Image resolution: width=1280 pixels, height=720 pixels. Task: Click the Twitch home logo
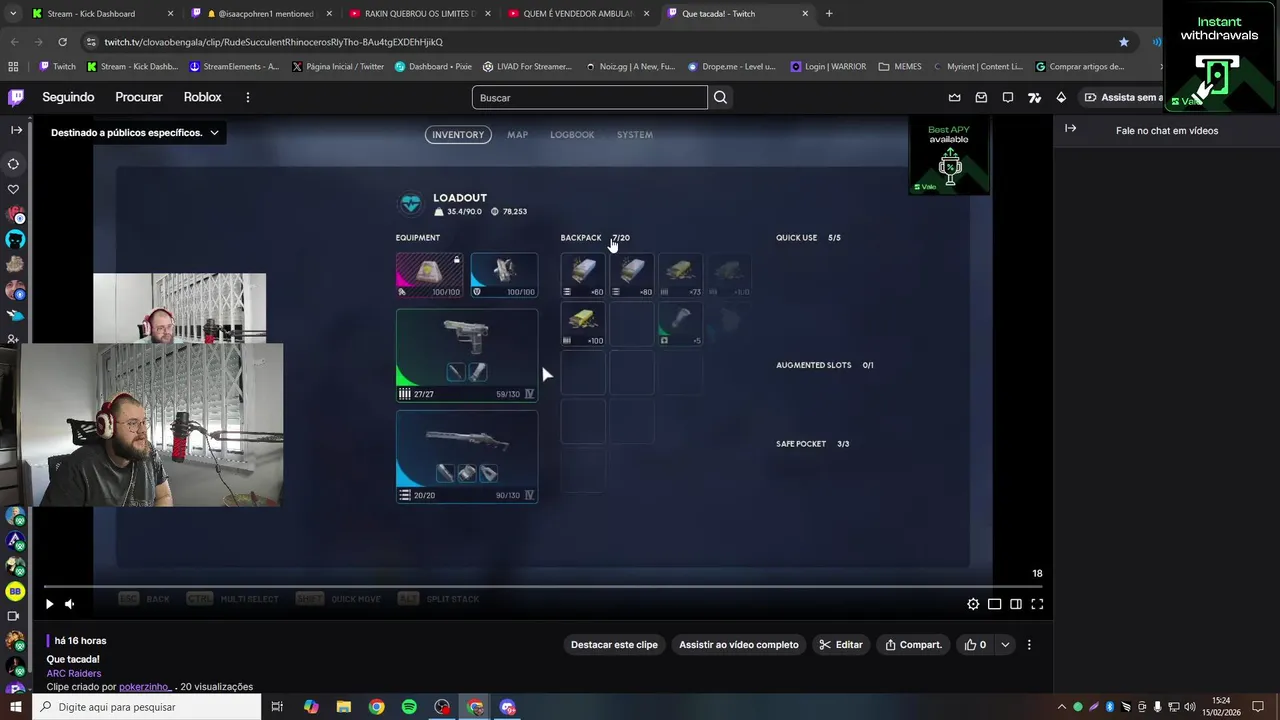tap(16, 97)
